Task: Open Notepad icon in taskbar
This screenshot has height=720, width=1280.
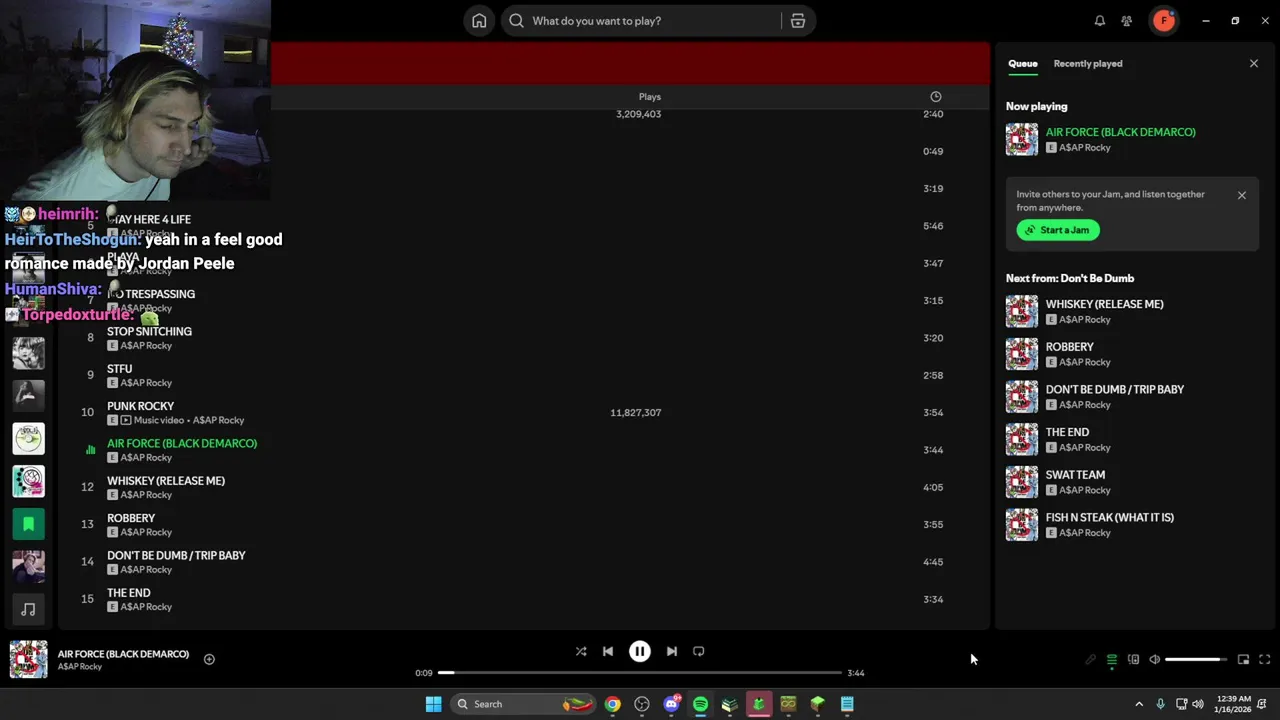Action: click(x=847, y=704)
